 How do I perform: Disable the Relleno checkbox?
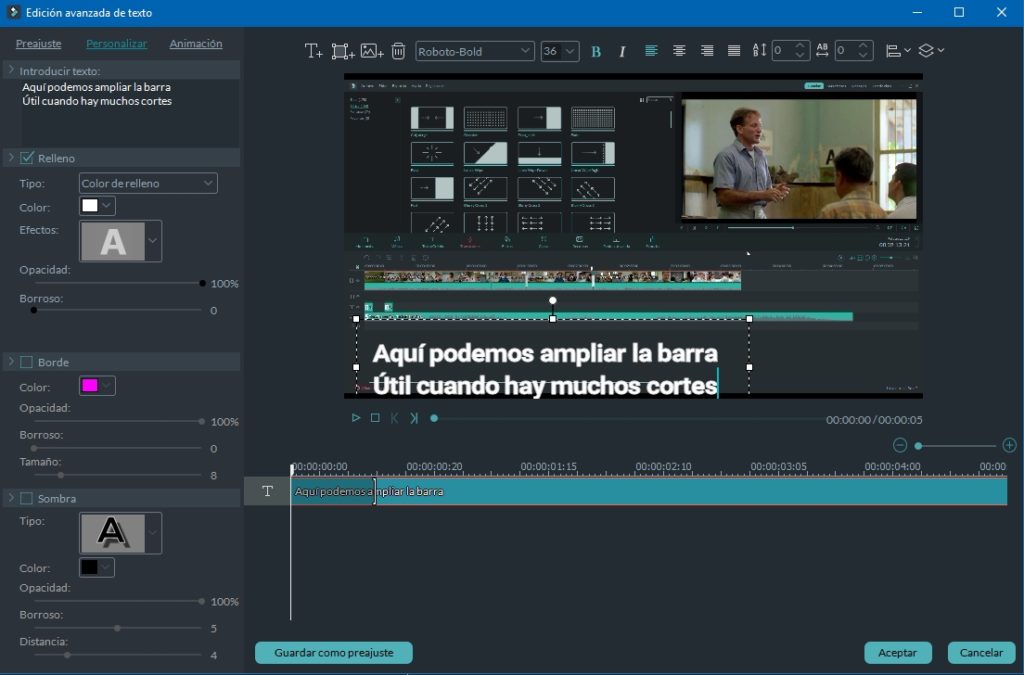(27, 158)
